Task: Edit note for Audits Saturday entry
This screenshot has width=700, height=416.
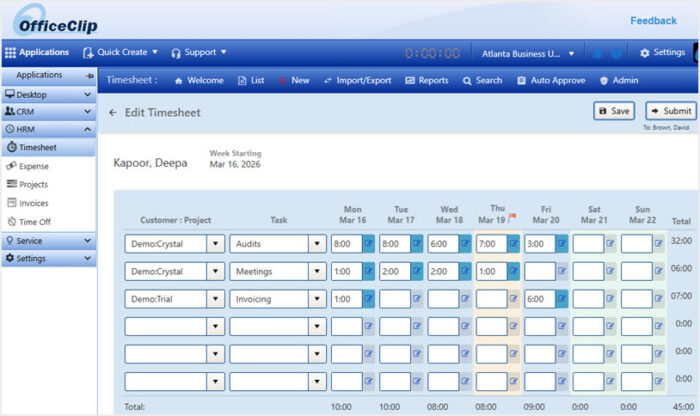Action: [610, 244]
